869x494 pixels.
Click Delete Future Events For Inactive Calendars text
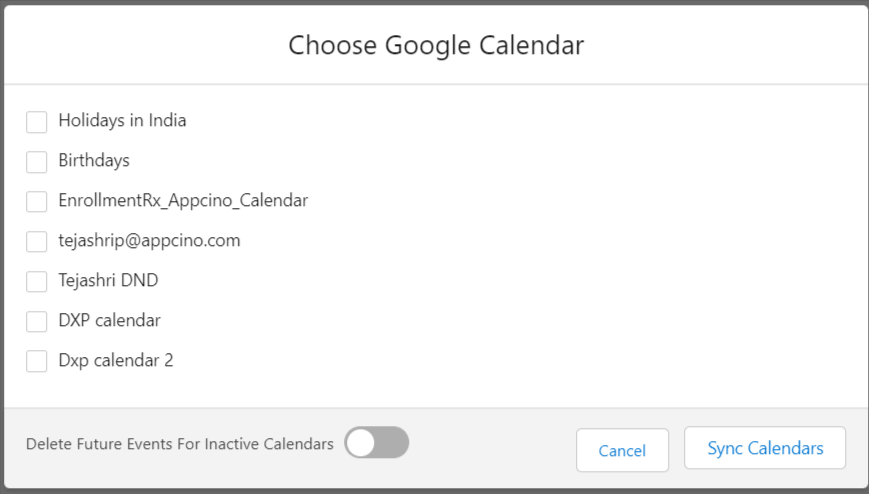[180, 444]
